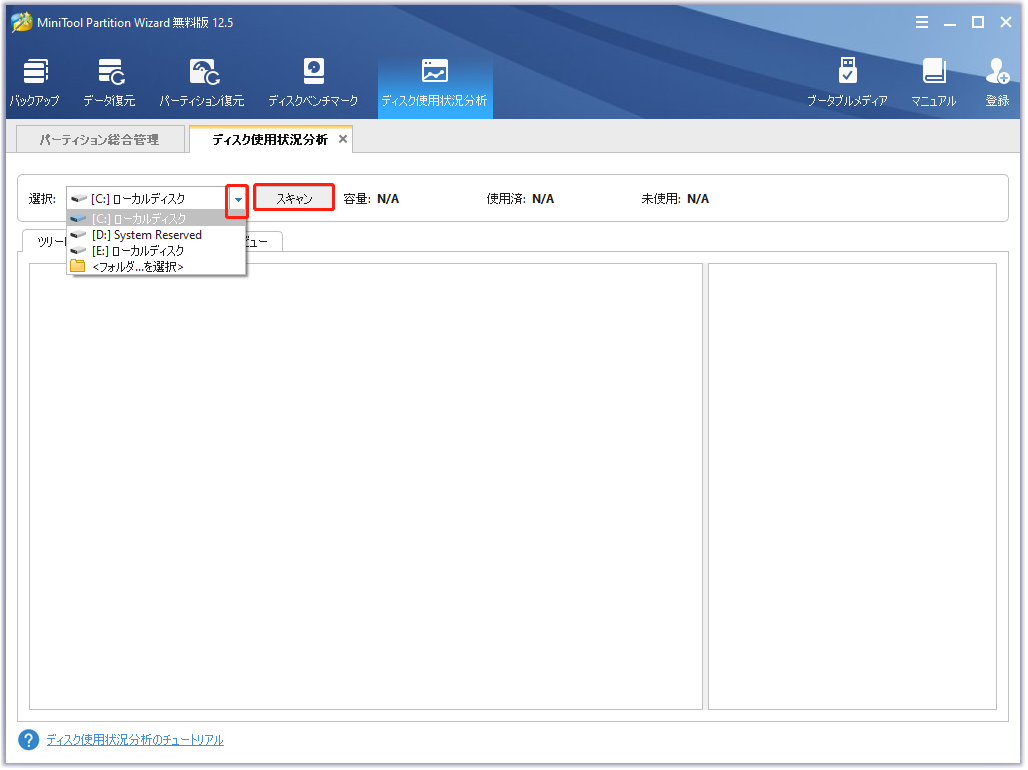Viewport: 1028px width, 770px height.
Task: Close the ディスク使用状況分析 tab
Action: click(343, 139)
